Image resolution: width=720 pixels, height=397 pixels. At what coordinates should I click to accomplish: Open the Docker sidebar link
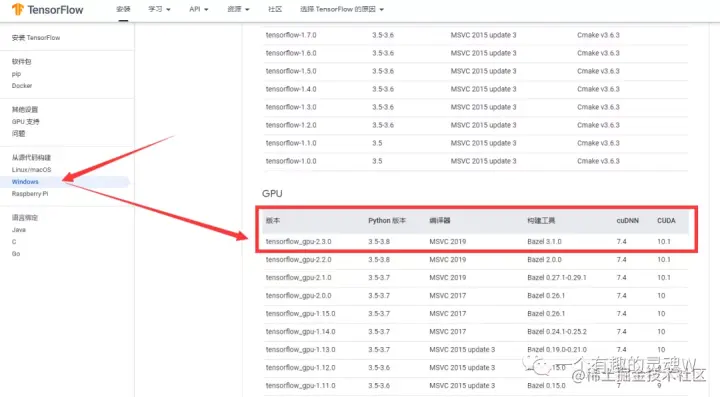[22, 86]
